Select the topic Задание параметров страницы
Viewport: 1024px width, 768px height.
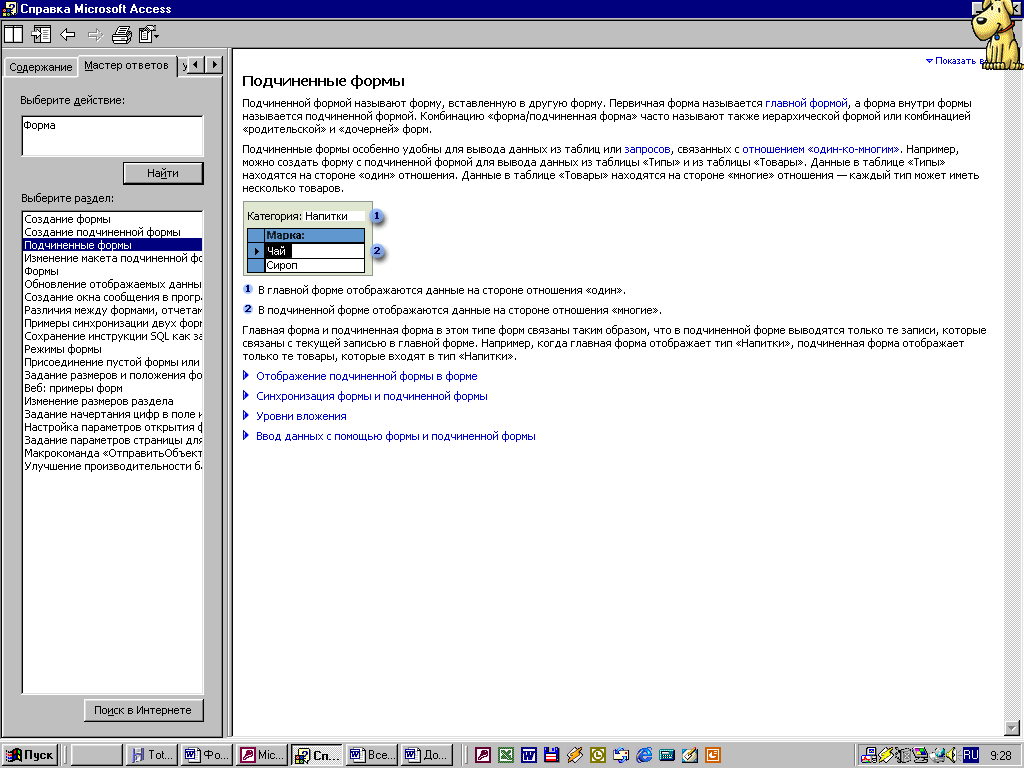click(x=112, y=440)
